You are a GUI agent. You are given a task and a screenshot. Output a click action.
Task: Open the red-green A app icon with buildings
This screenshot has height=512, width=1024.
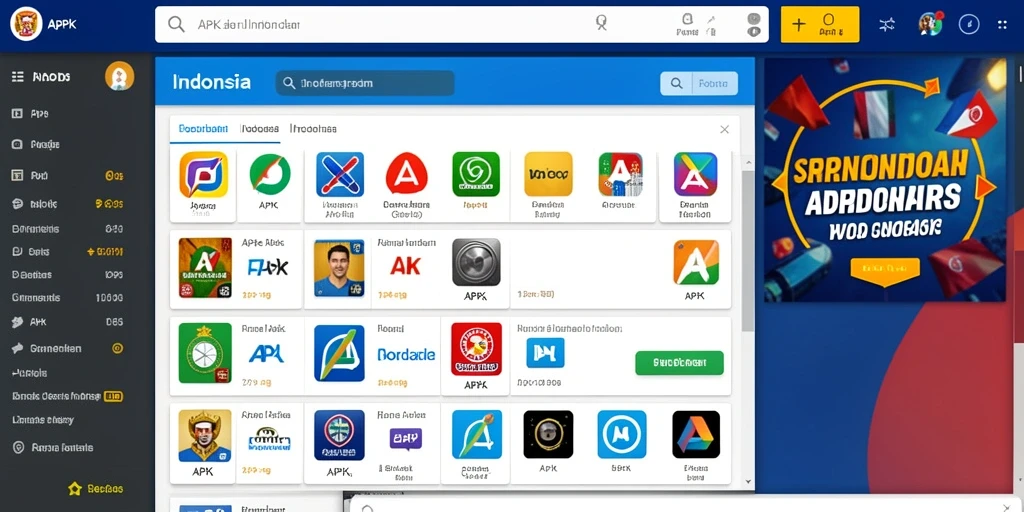tap(620, 174)
